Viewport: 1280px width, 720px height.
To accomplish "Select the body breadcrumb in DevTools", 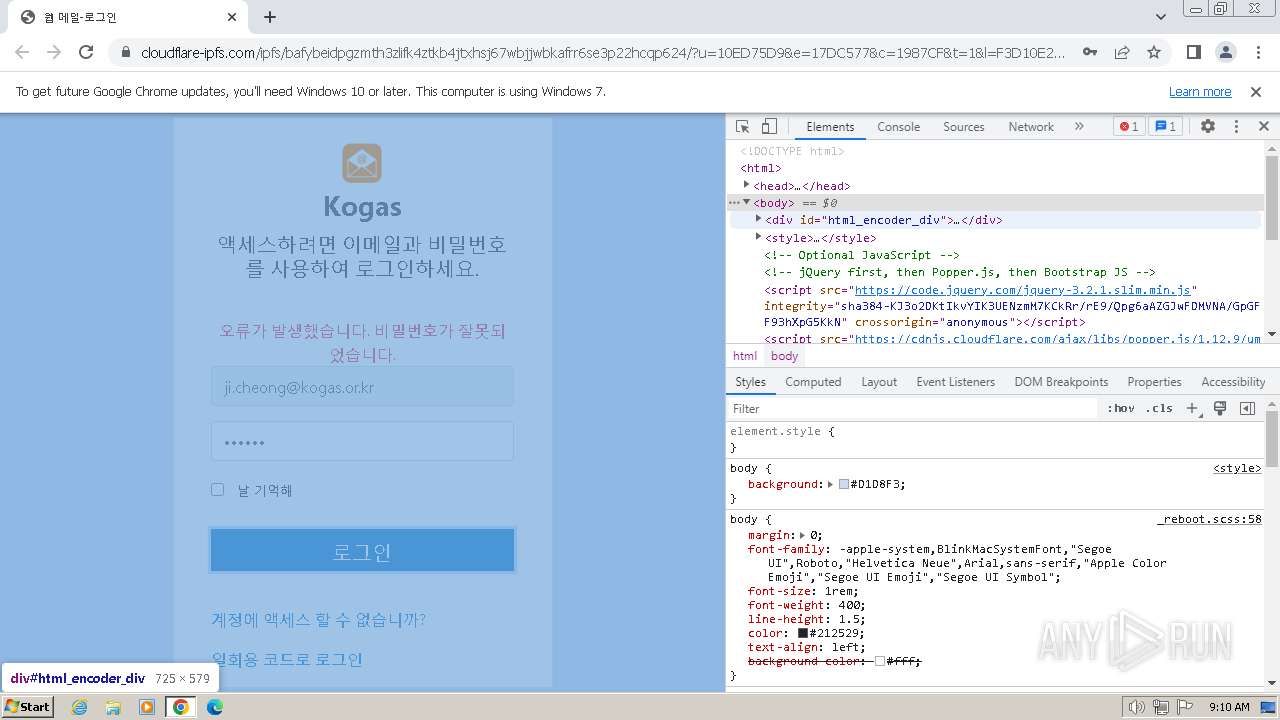I will (x=784, y=356).
